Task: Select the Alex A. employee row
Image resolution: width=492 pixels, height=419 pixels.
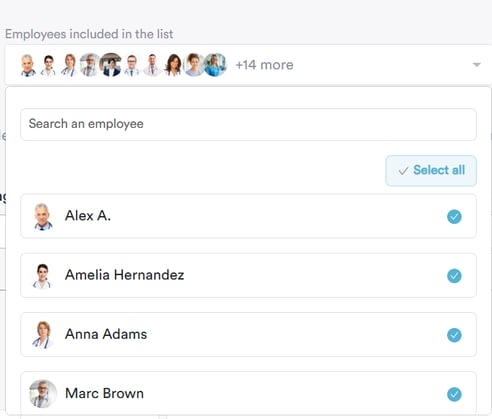Action: tap(248, 216)
